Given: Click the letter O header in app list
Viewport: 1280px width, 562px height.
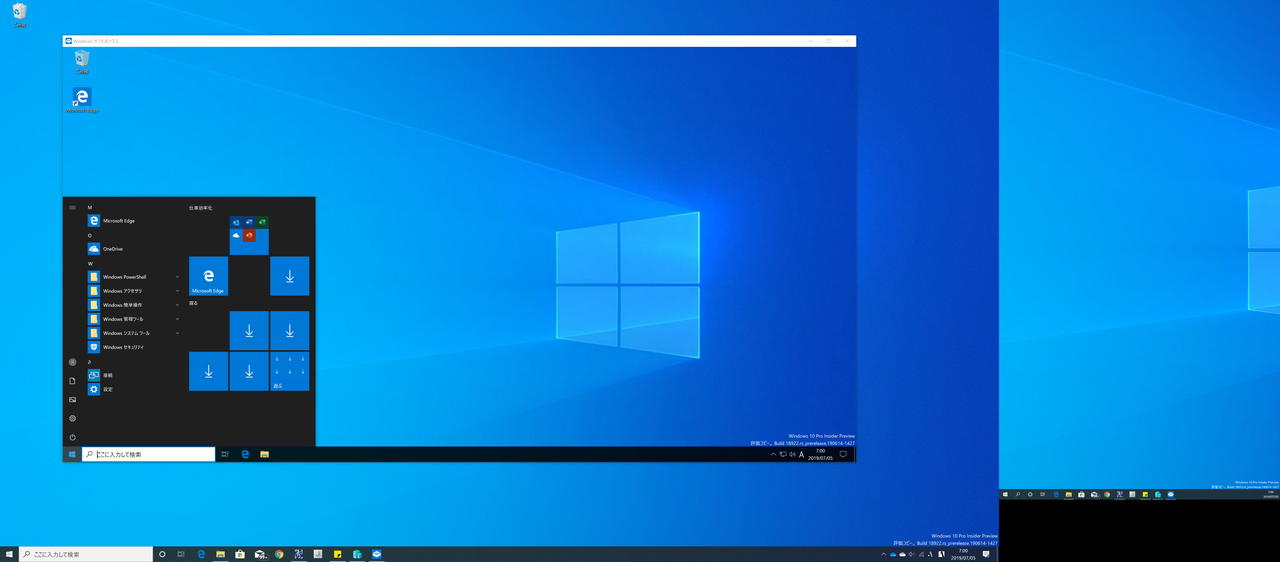Looking at the screenshot, I should click(90, 236).
